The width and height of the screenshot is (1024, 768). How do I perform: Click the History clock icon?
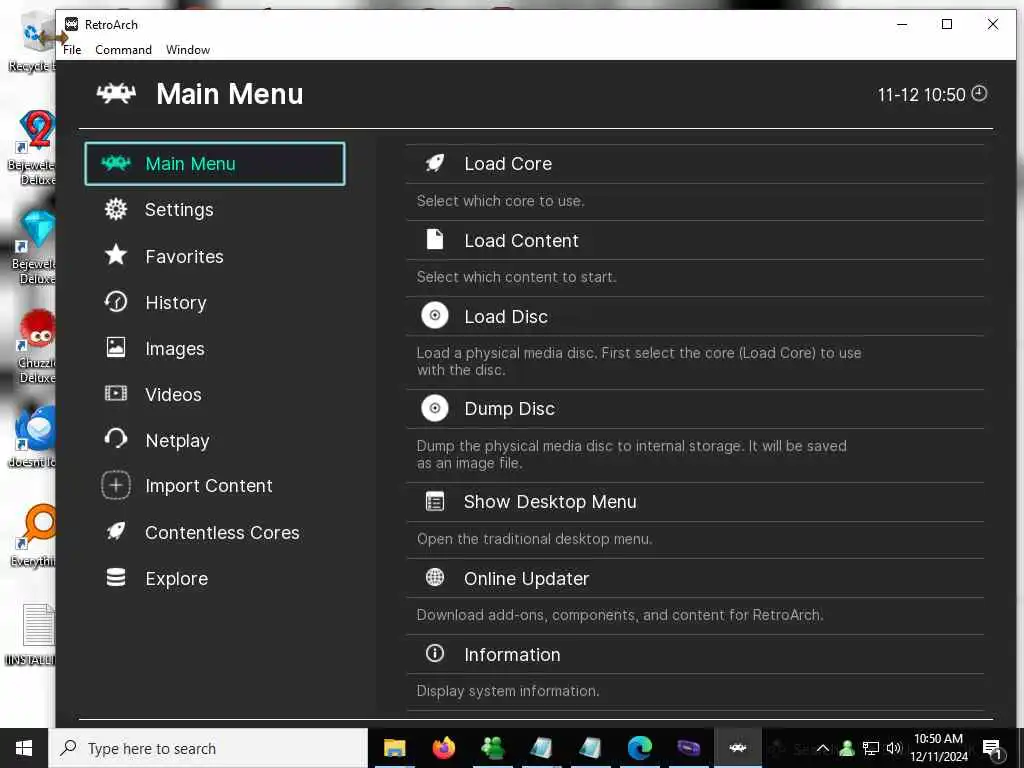tap(116, 302)
